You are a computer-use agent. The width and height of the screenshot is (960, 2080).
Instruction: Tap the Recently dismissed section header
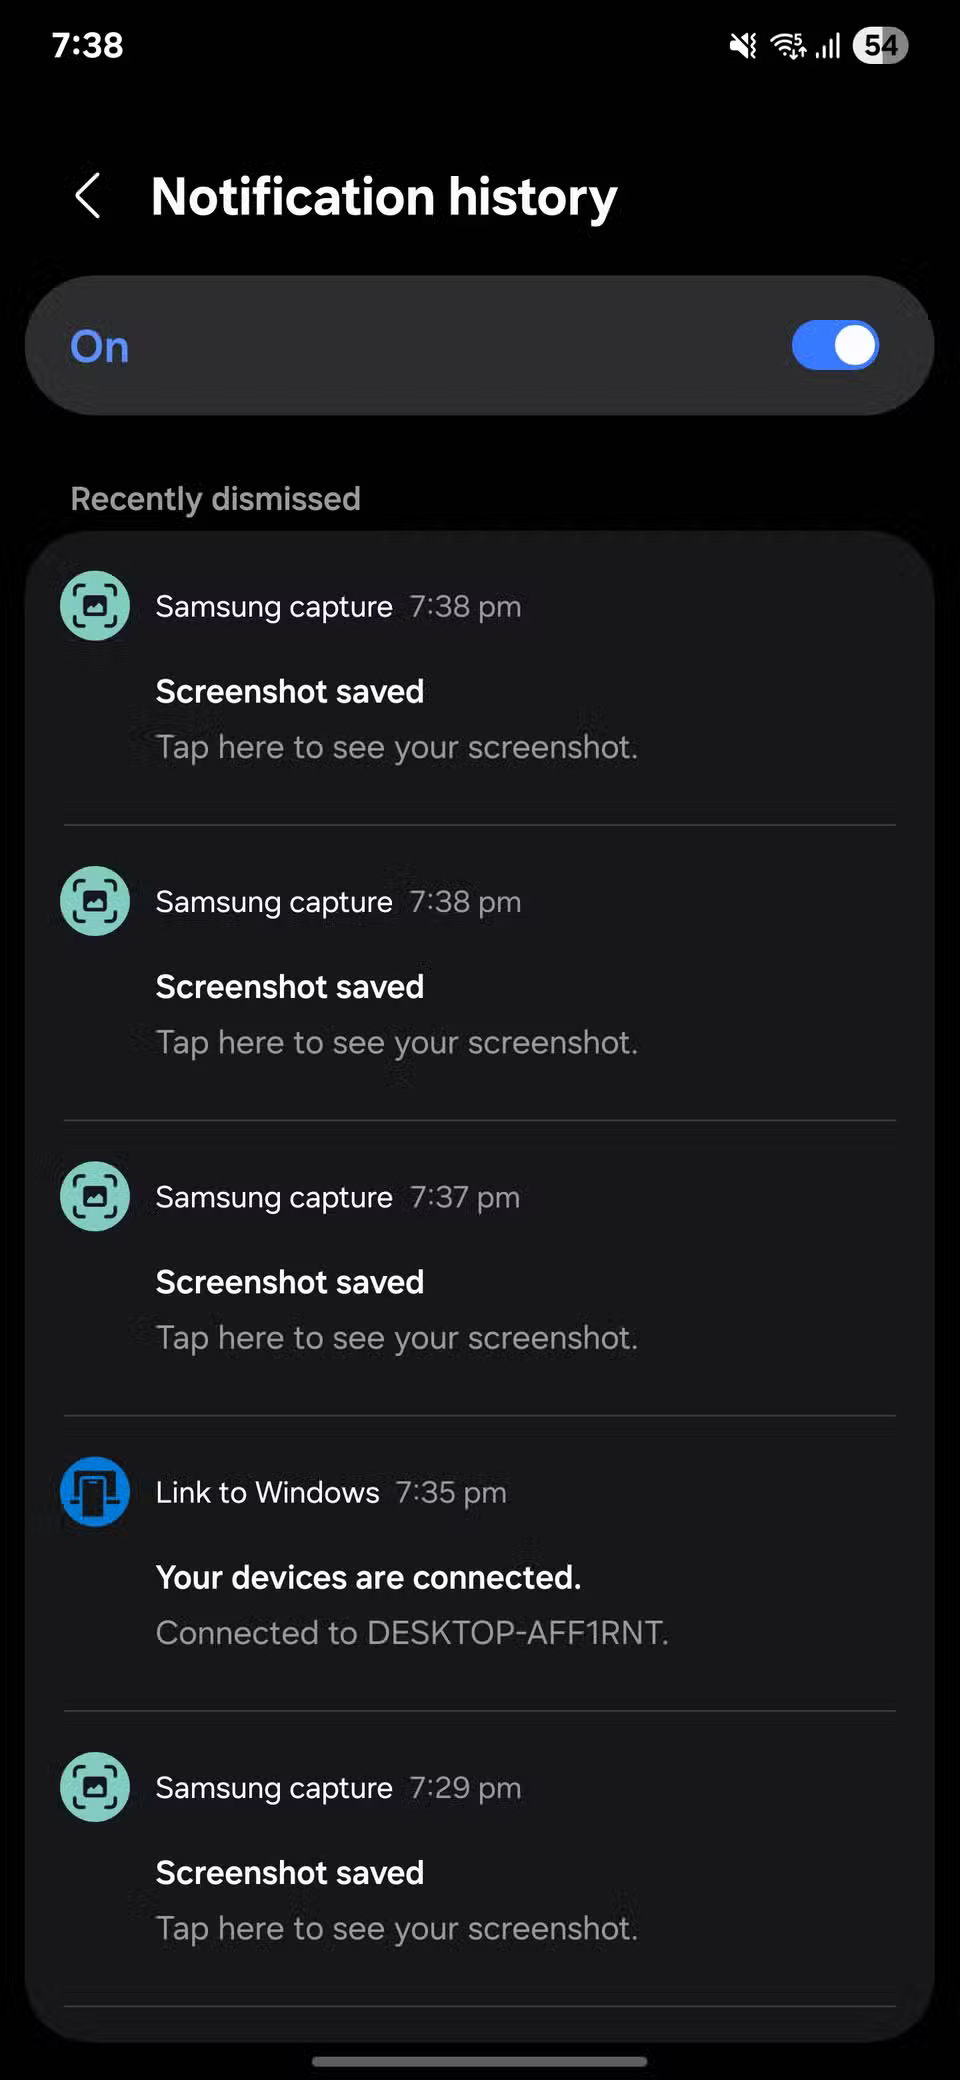tap(216, 498)
